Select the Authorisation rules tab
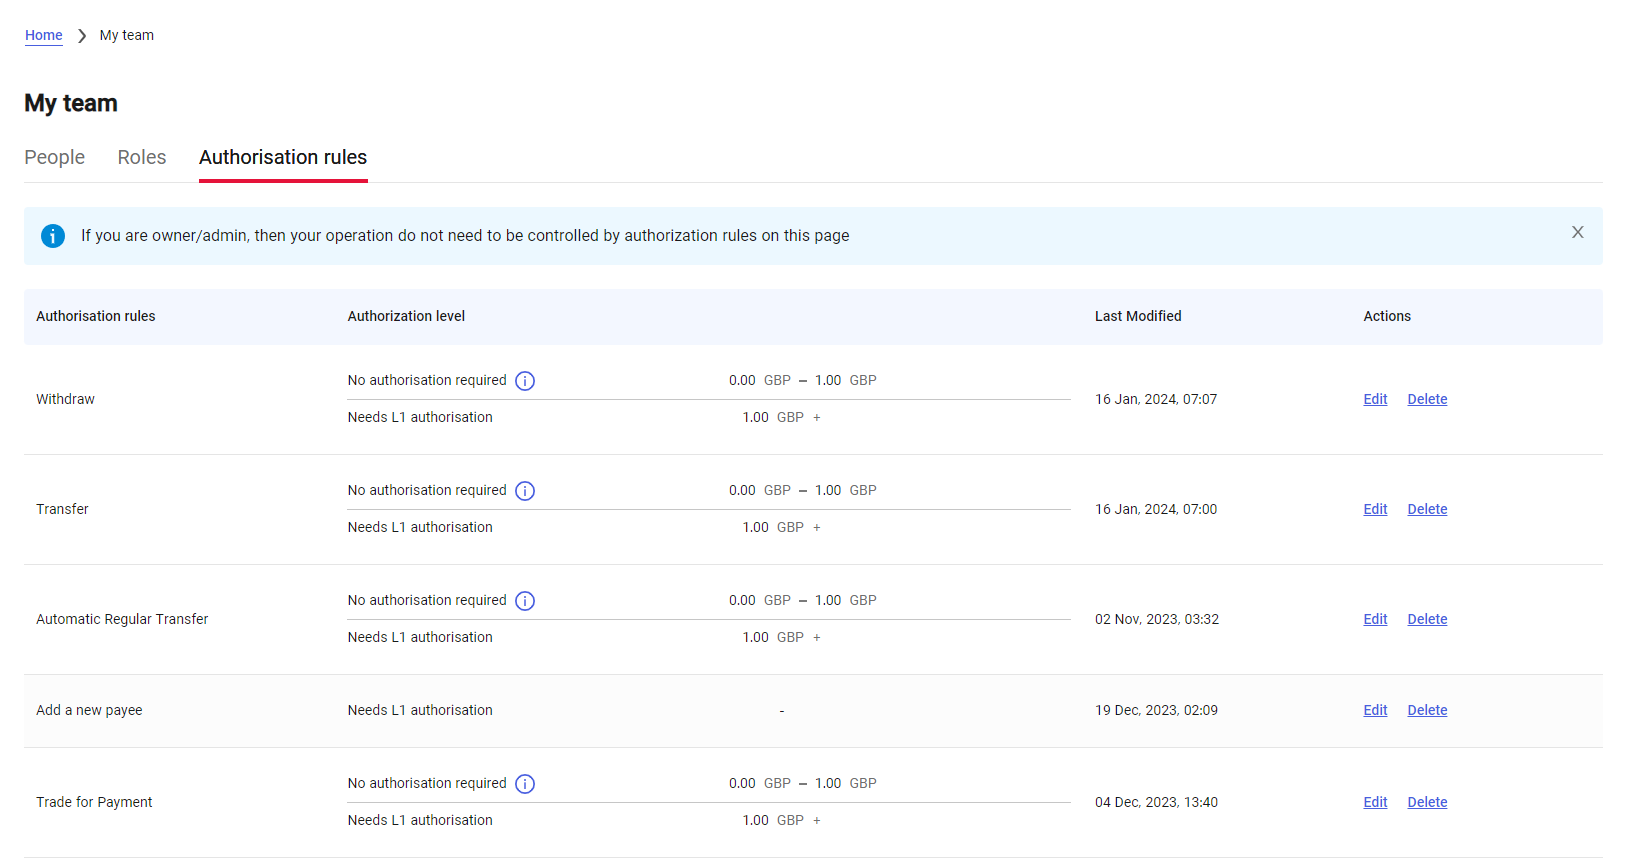 point(283,157)
